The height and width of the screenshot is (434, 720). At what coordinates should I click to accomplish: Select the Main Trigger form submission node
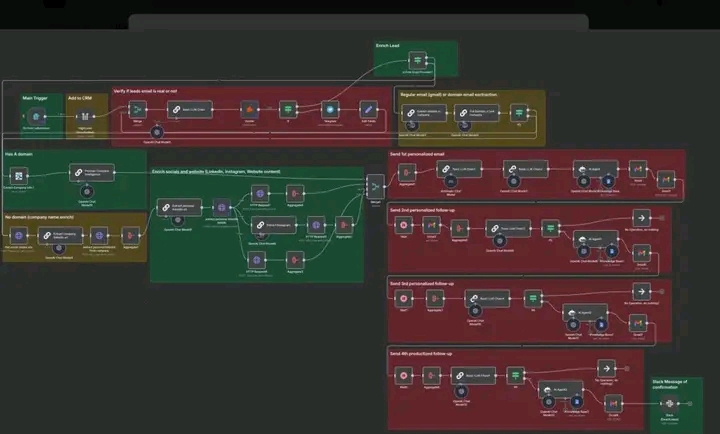point(36,116)
